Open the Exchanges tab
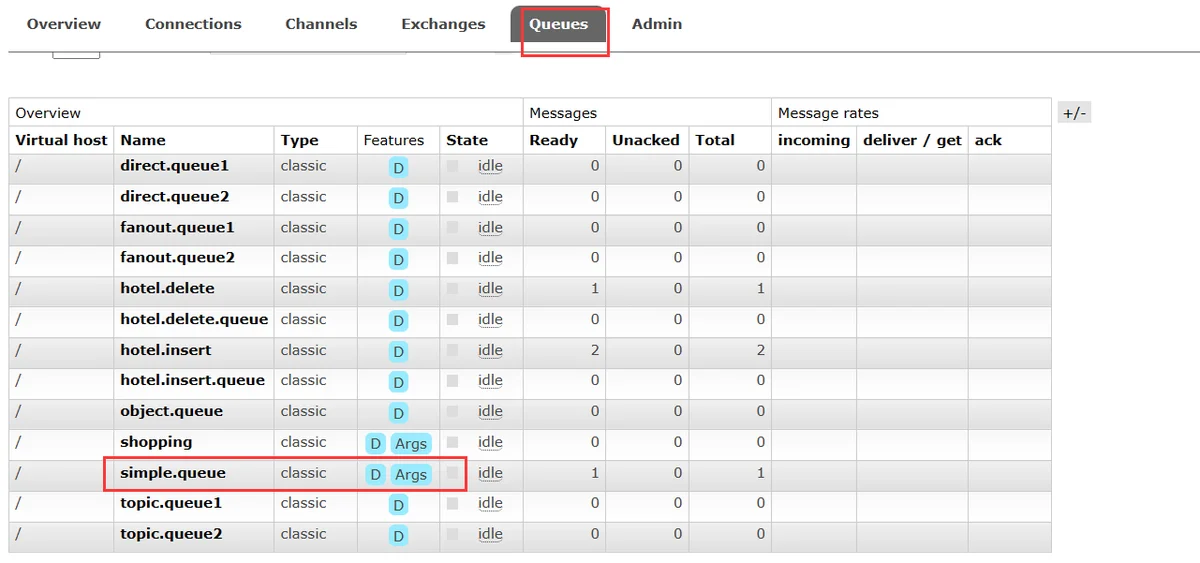This screenshot has width=1200, height=563. [x=443, y=24]
